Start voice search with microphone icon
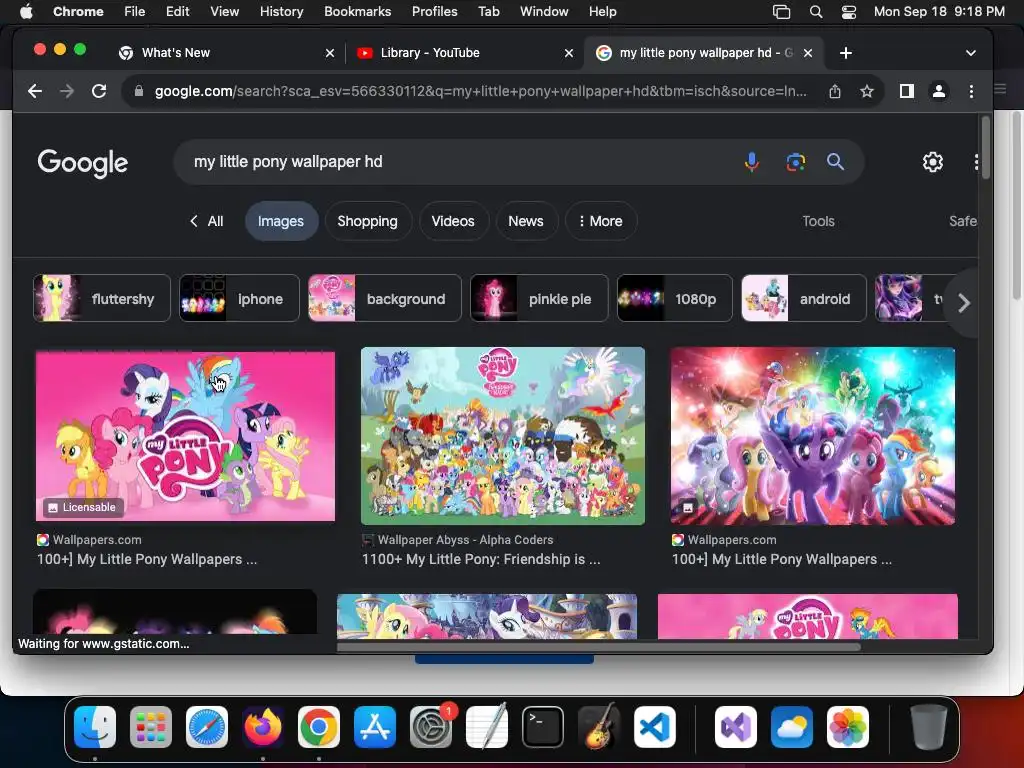Viewport: 1024px width, 768px height. pyautogui.click(x=752, y=162)
